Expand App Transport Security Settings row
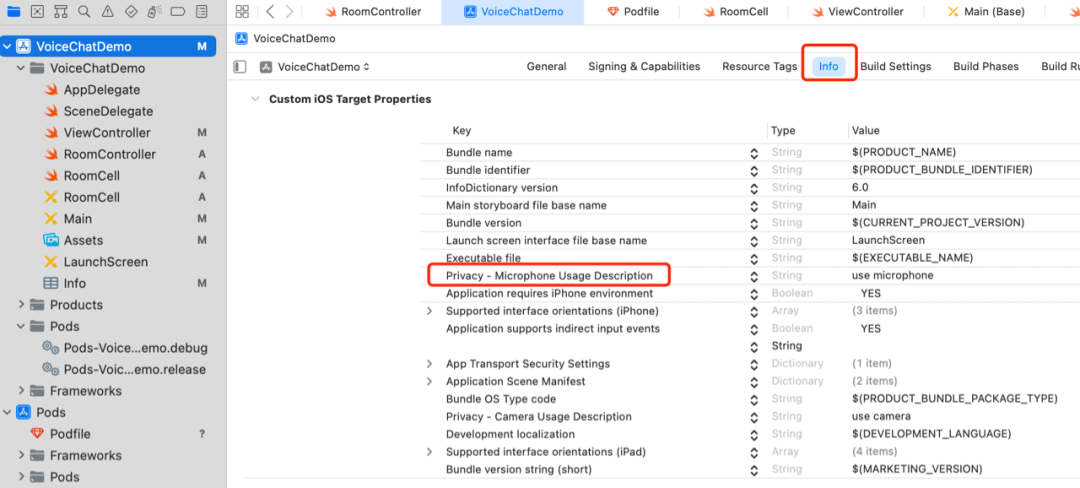 [x=430, y=364]
